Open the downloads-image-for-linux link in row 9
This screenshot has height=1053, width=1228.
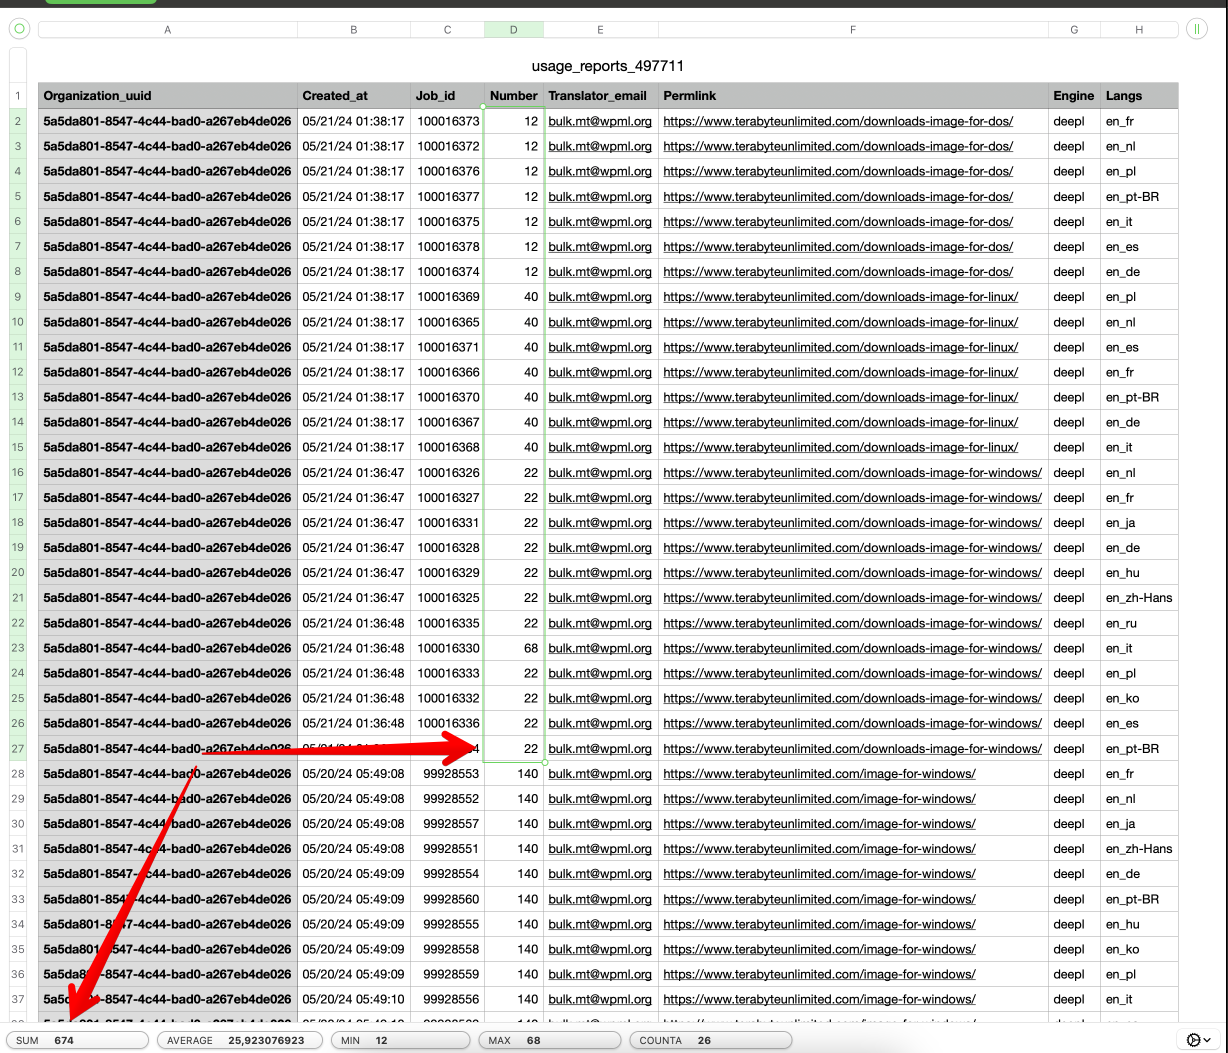[x=841, y=297]
